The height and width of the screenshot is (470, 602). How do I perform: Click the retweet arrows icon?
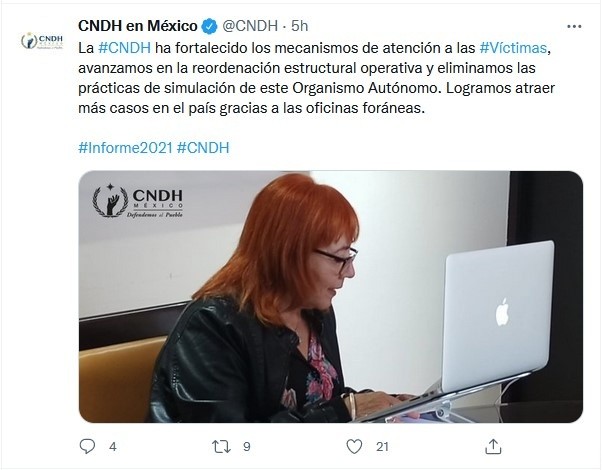222,447
